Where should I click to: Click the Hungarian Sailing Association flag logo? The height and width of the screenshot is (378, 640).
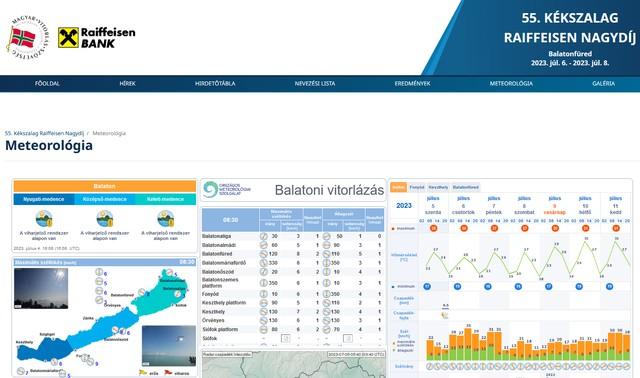click(28, 38)
